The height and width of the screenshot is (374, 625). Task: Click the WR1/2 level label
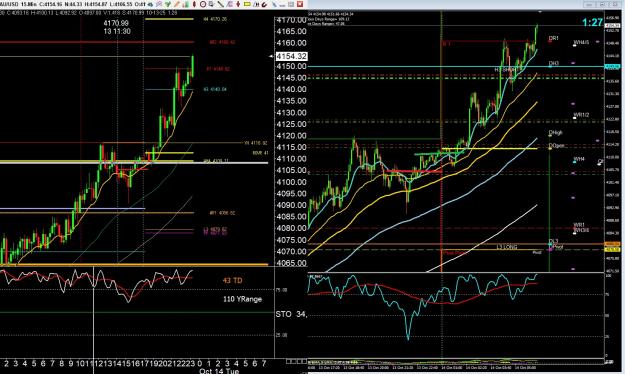tap(581, 115)
